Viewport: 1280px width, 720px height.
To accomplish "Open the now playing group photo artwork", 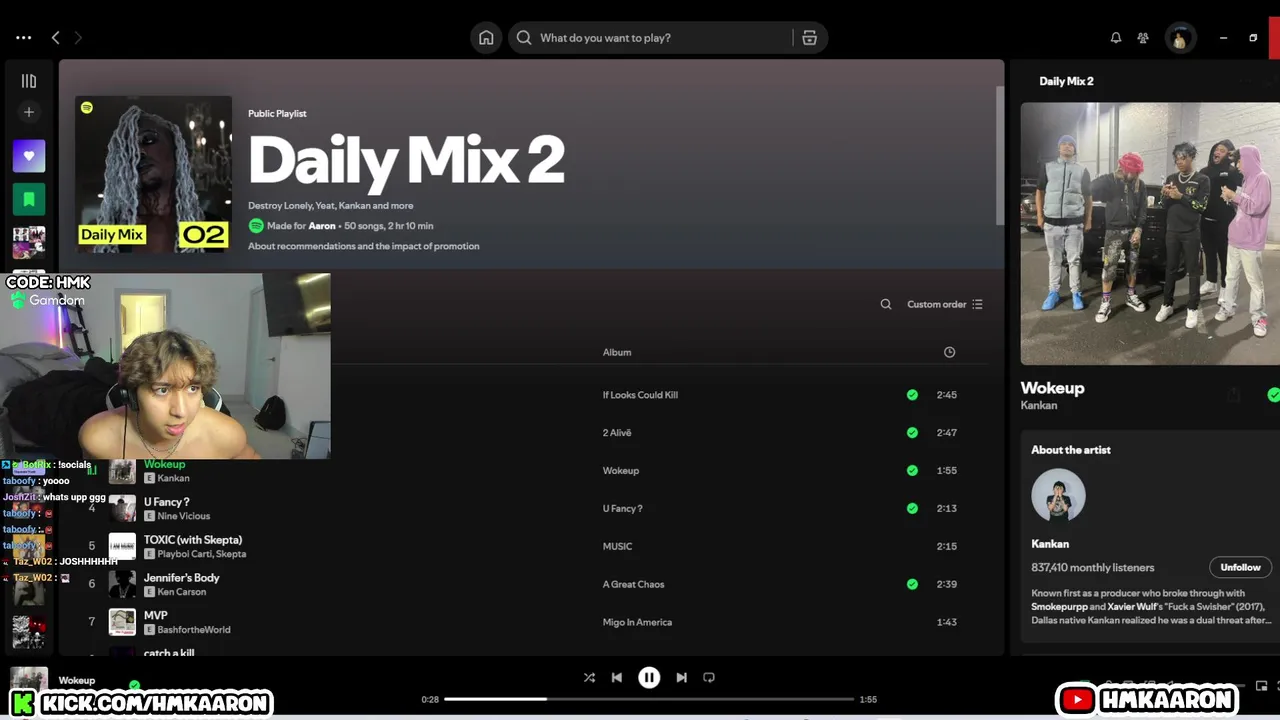I will pyautogui.click(x=1150, y=234).
